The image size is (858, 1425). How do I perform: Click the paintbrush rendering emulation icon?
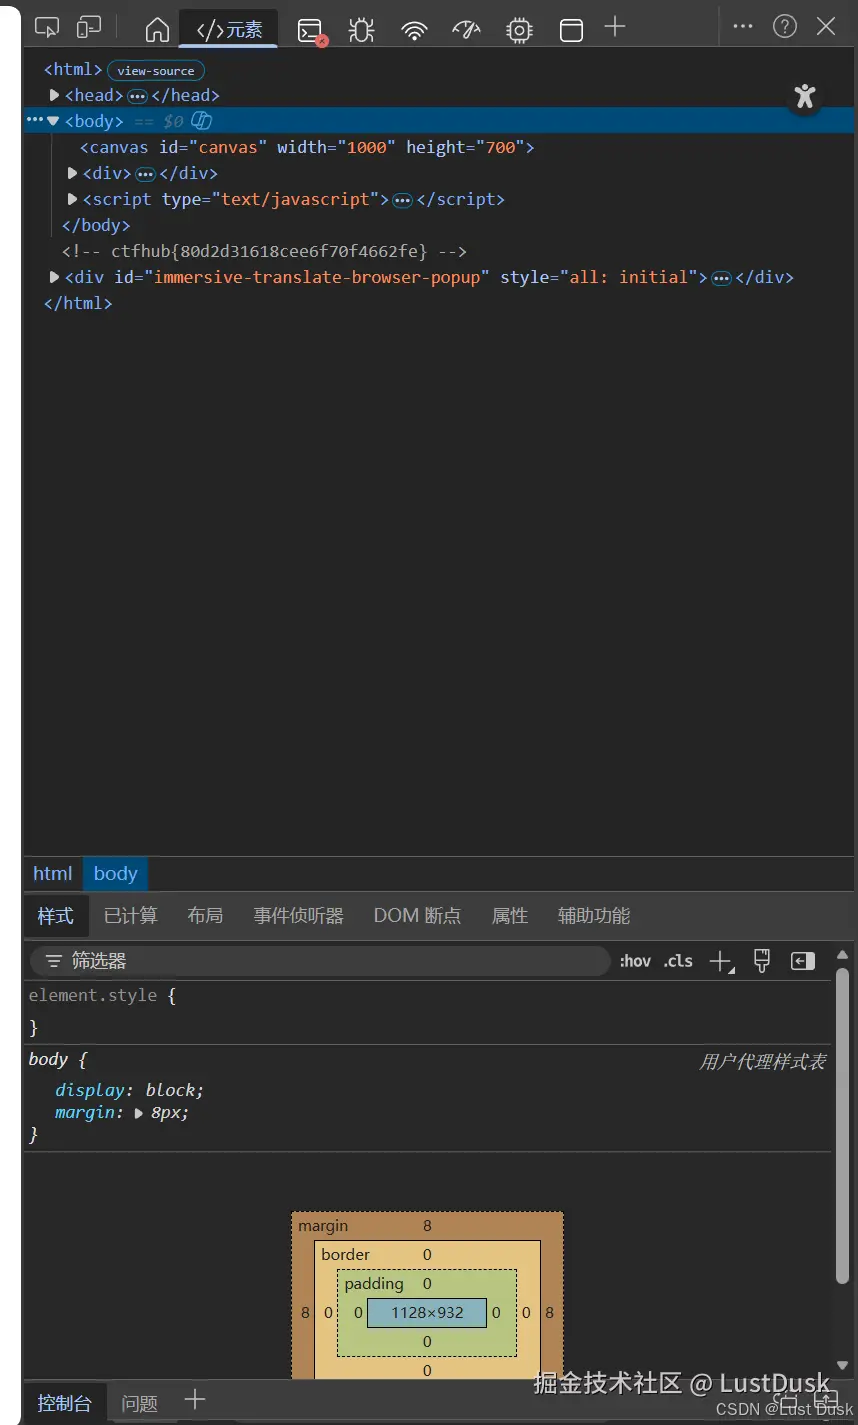tap(762, 961)
